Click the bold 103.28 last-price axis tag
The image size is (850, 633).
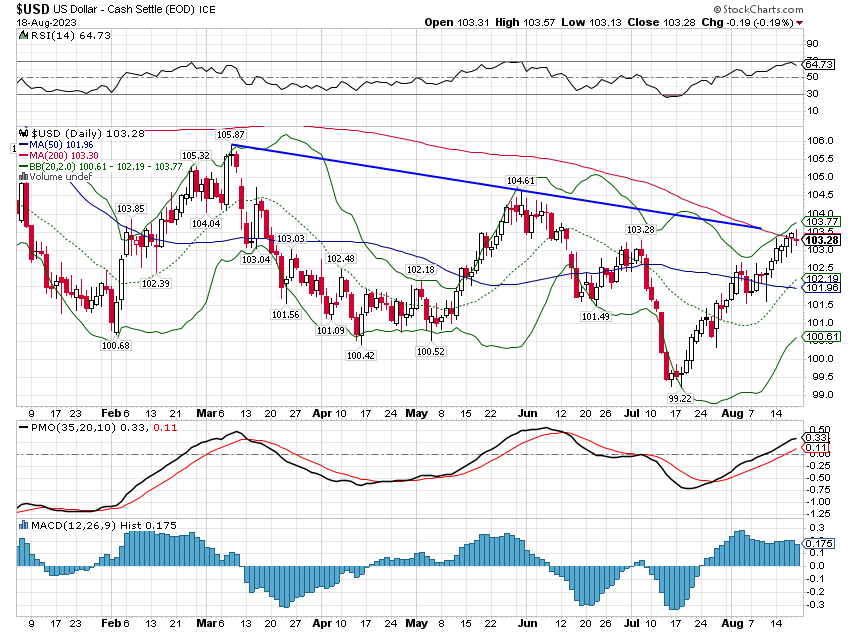(x=822, y=240)
